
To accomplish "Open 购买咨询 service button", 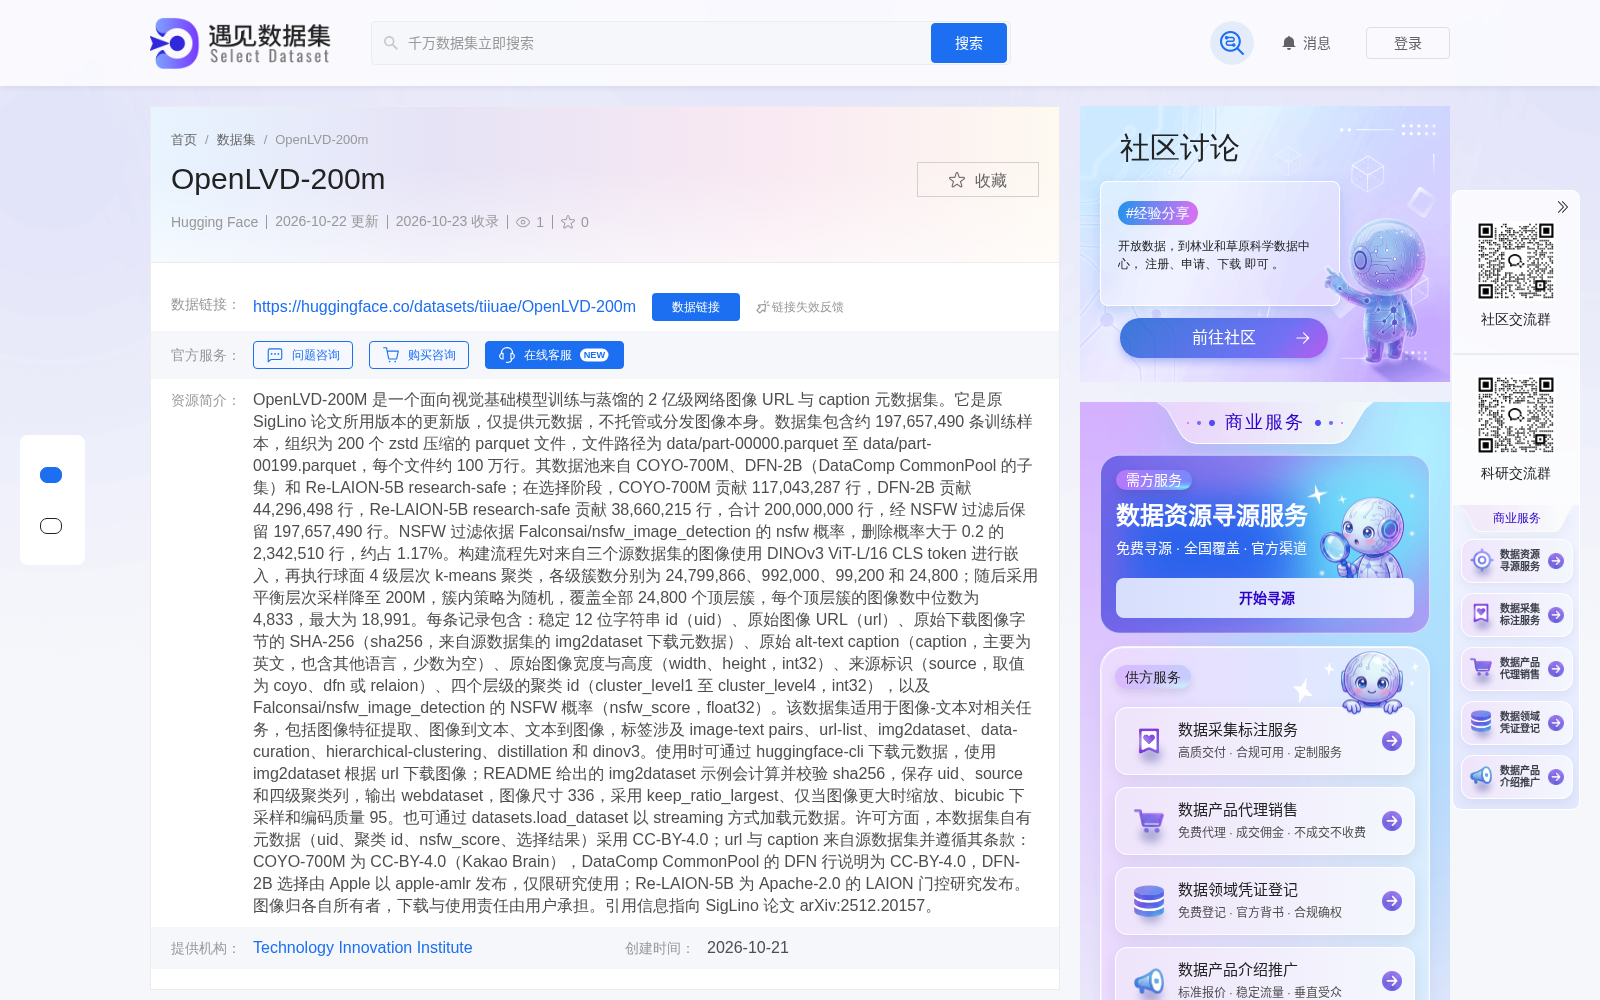I will [419, 355].
